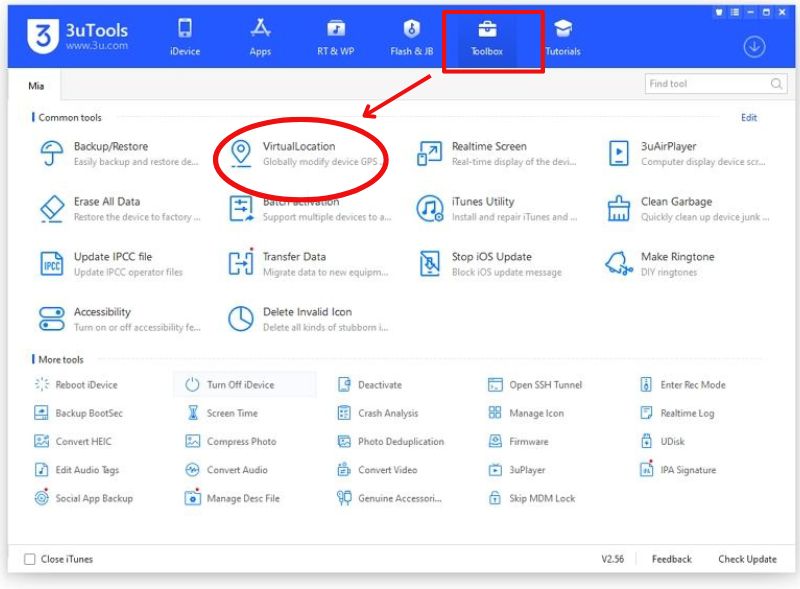Open the Manage Desc File tool
Screen dimensions: 800x589
point(232,498)
